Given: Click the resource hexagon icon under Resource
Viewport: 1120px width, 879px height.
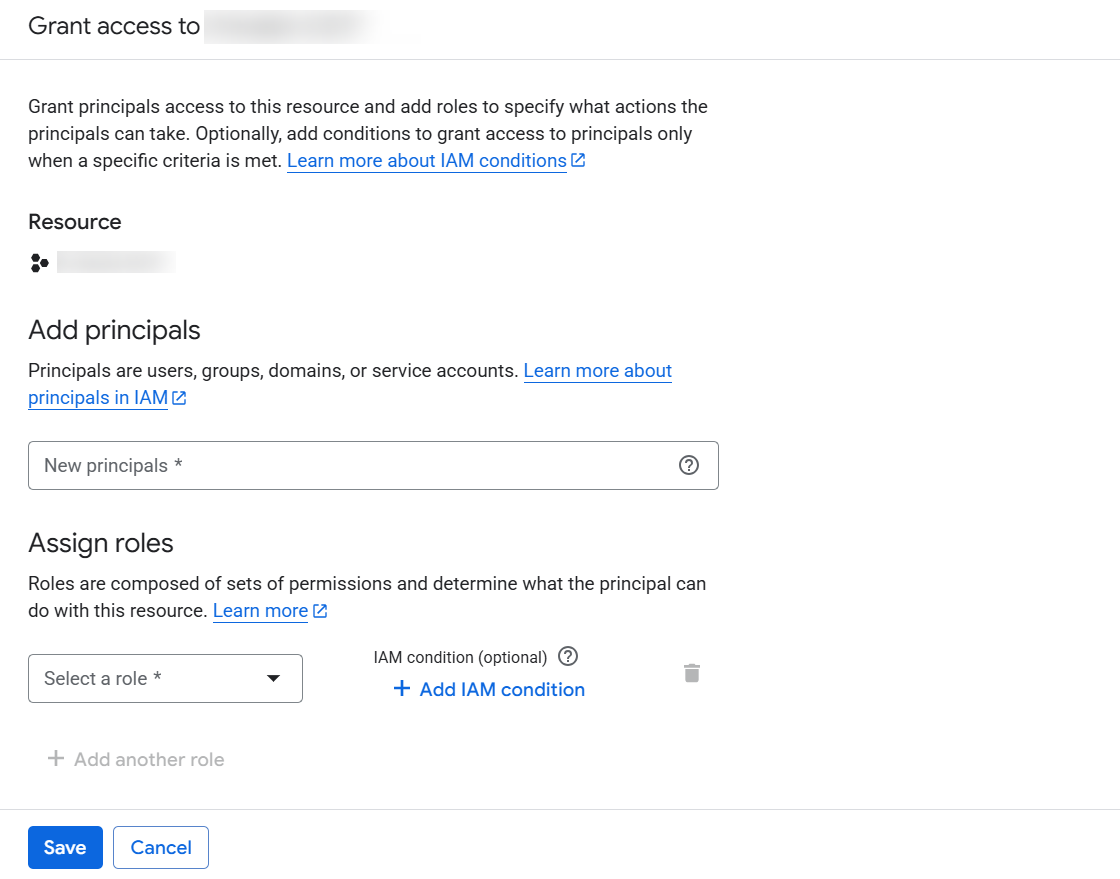Looking at the screenshot, I should click(39, 263).
